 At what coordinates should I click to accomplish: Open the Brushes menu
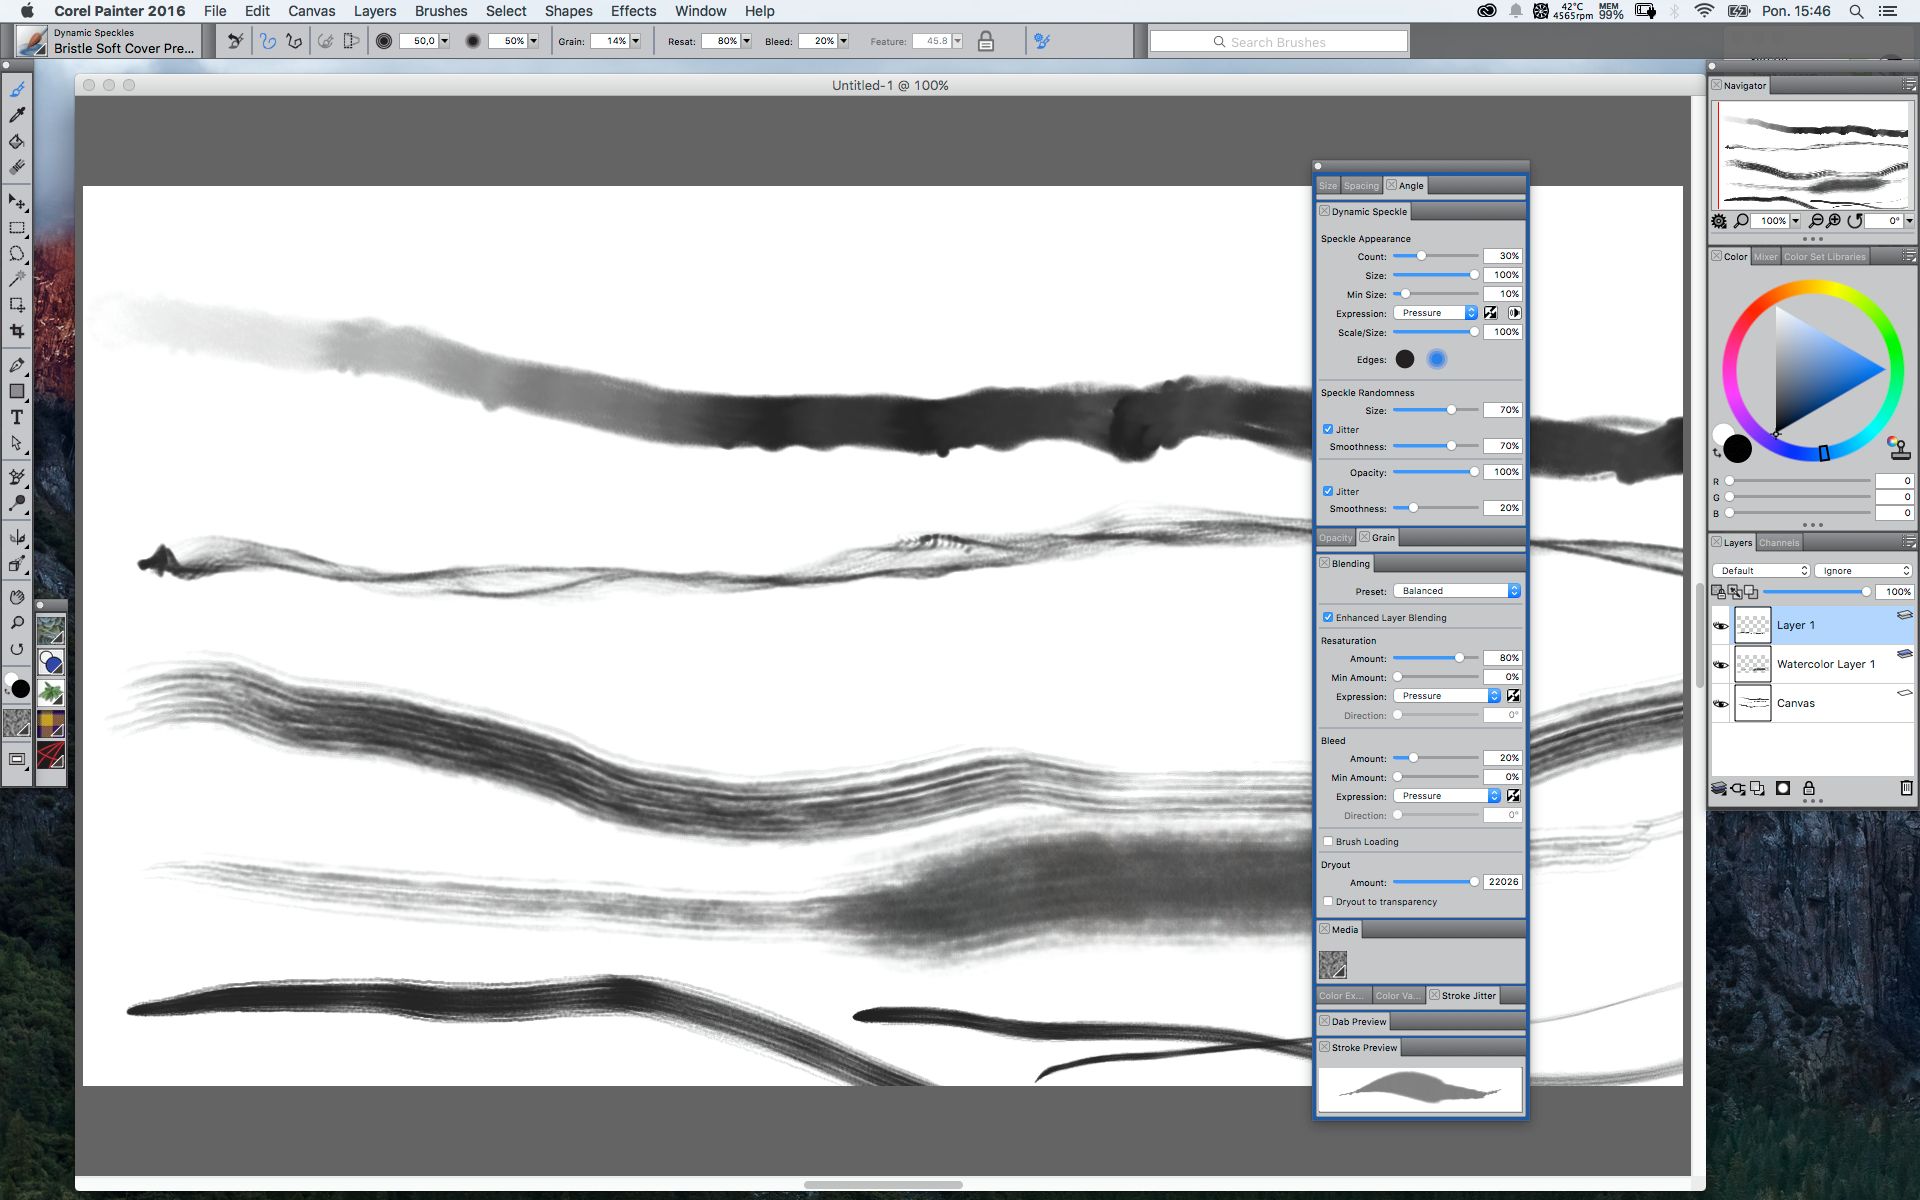click(440, 11)
